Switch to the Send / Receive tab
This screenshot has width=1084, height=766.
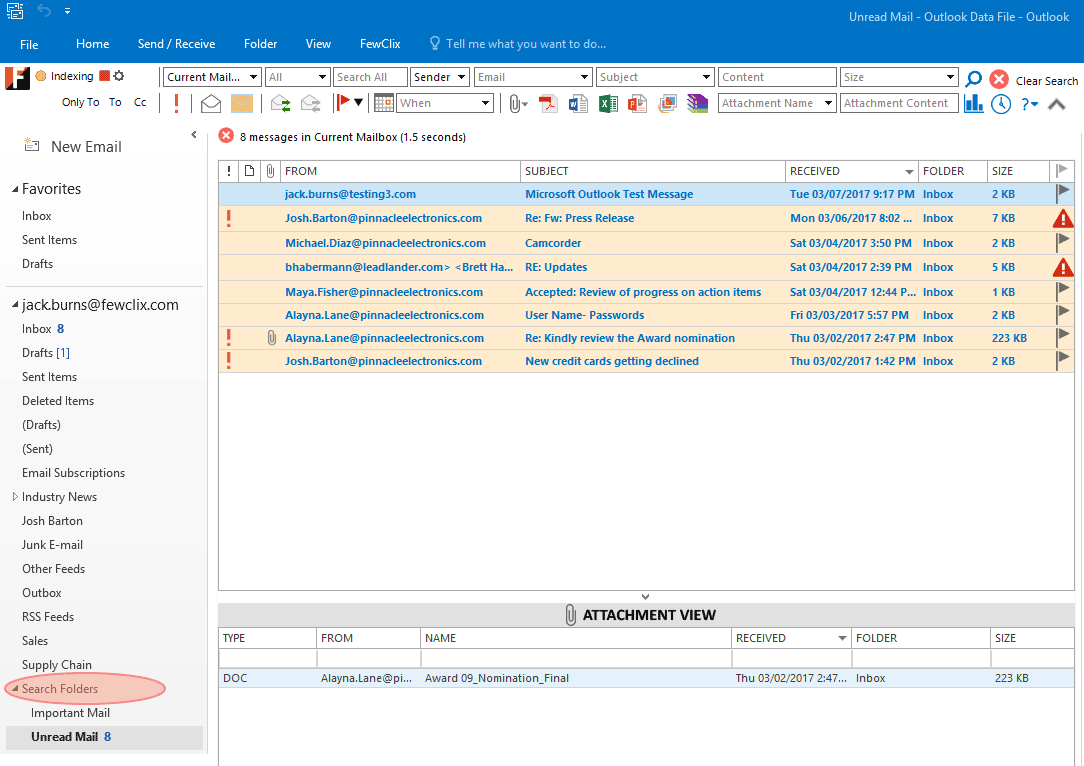click(x=176, y=44)
